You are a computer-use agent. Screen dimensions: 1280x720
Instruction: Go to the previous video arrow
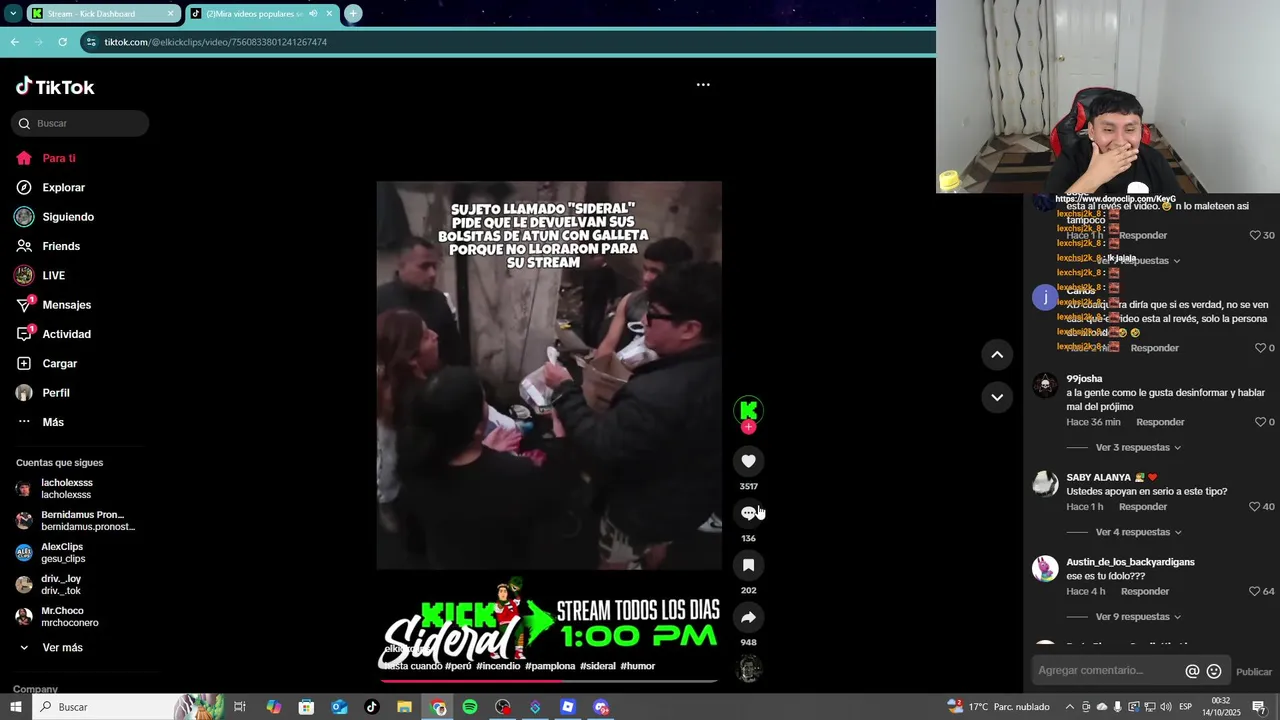(997, 354)
